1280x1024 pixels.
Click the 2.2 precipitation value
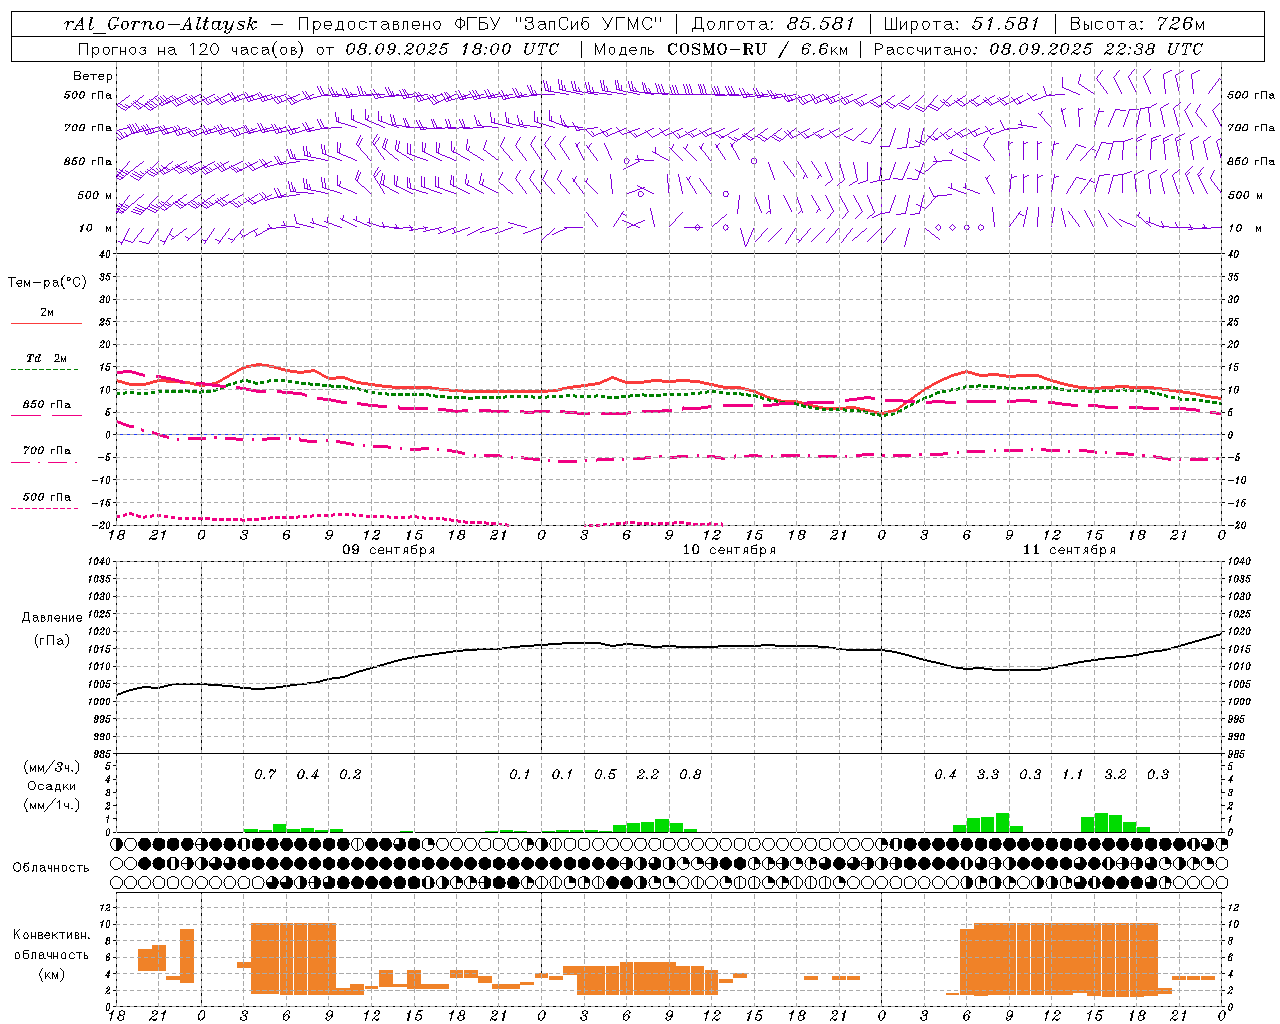click(648, 775)
